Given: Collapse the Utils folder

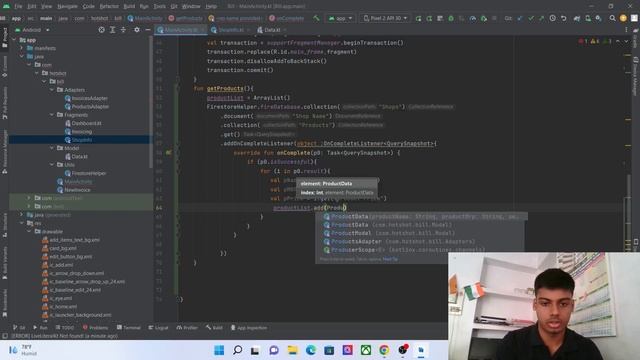Looking at the screenshot, I should click(52, 164).
